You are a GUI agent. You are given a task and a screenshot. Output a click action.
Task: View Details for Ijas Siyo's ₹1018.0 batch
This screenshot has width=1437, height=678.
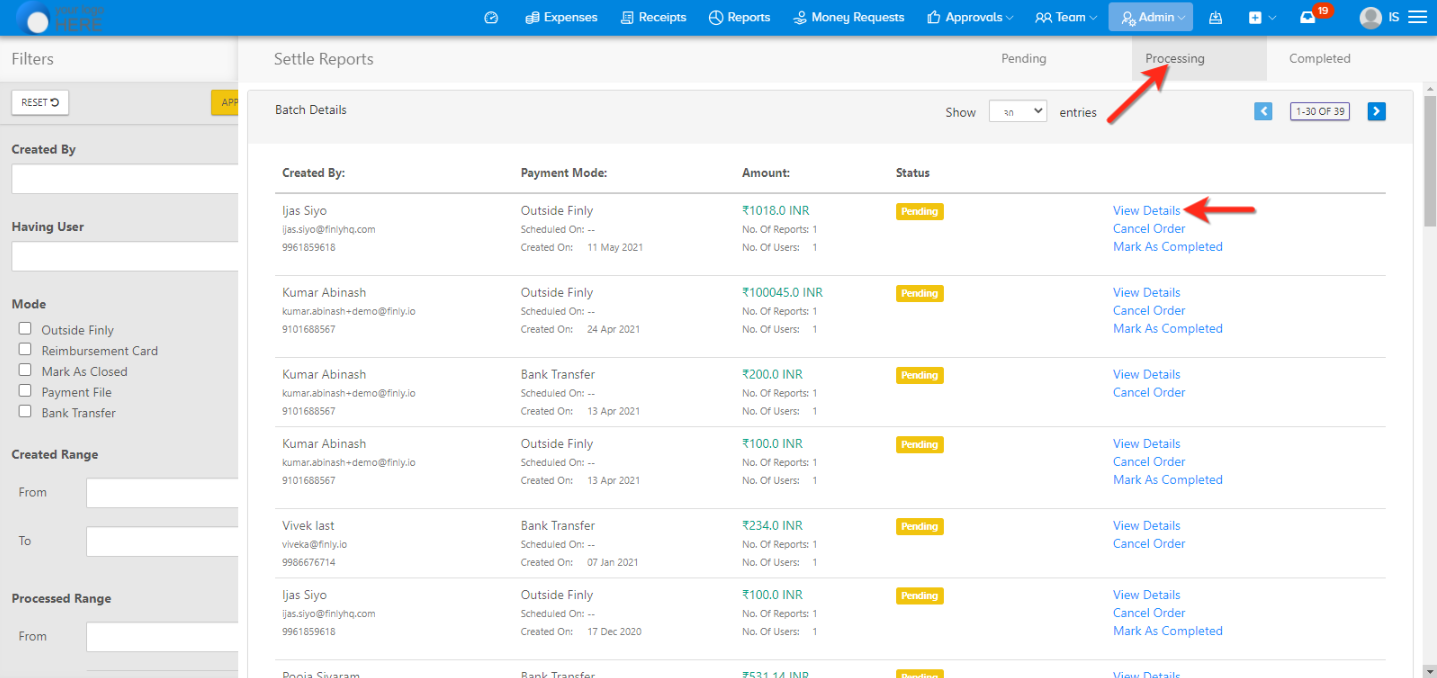(x=1147, y=211)
